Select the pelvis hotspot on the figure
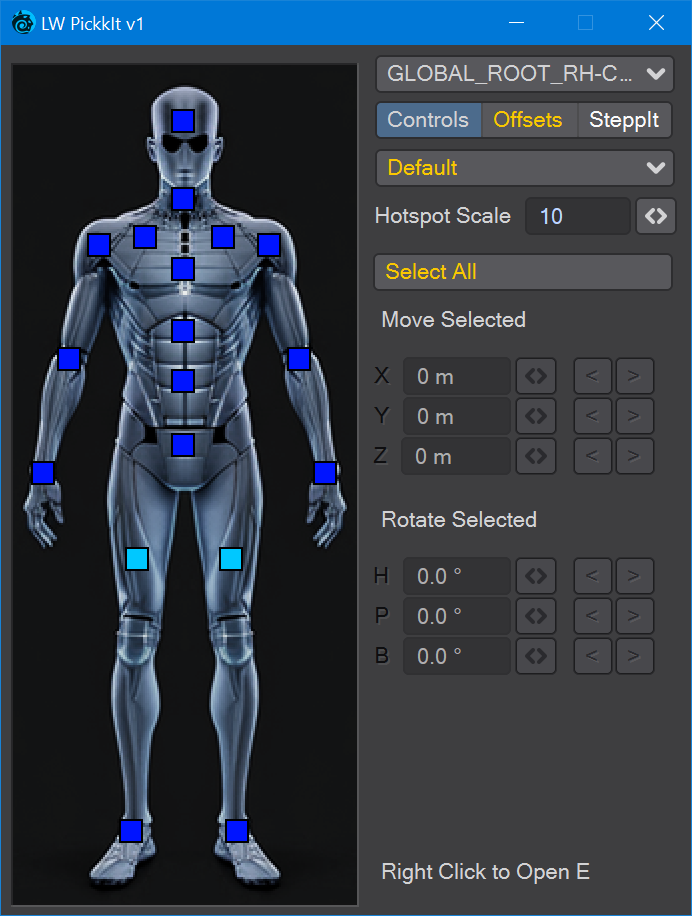The height and width of the screenshot is (916, 692). click(182, 445)
